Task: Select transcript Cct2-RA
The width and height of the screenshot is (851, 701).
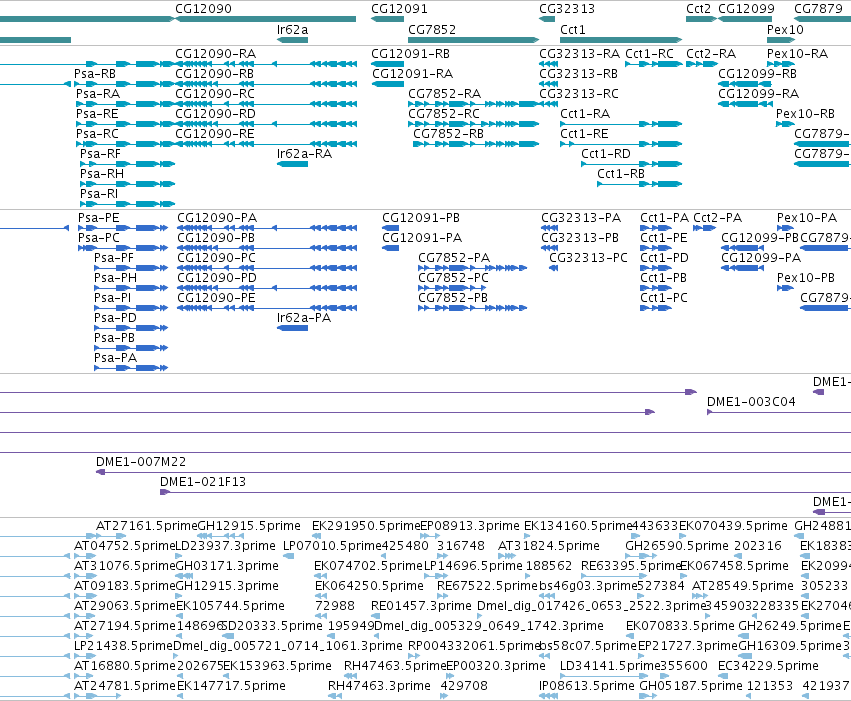Action: pos(710,54)
